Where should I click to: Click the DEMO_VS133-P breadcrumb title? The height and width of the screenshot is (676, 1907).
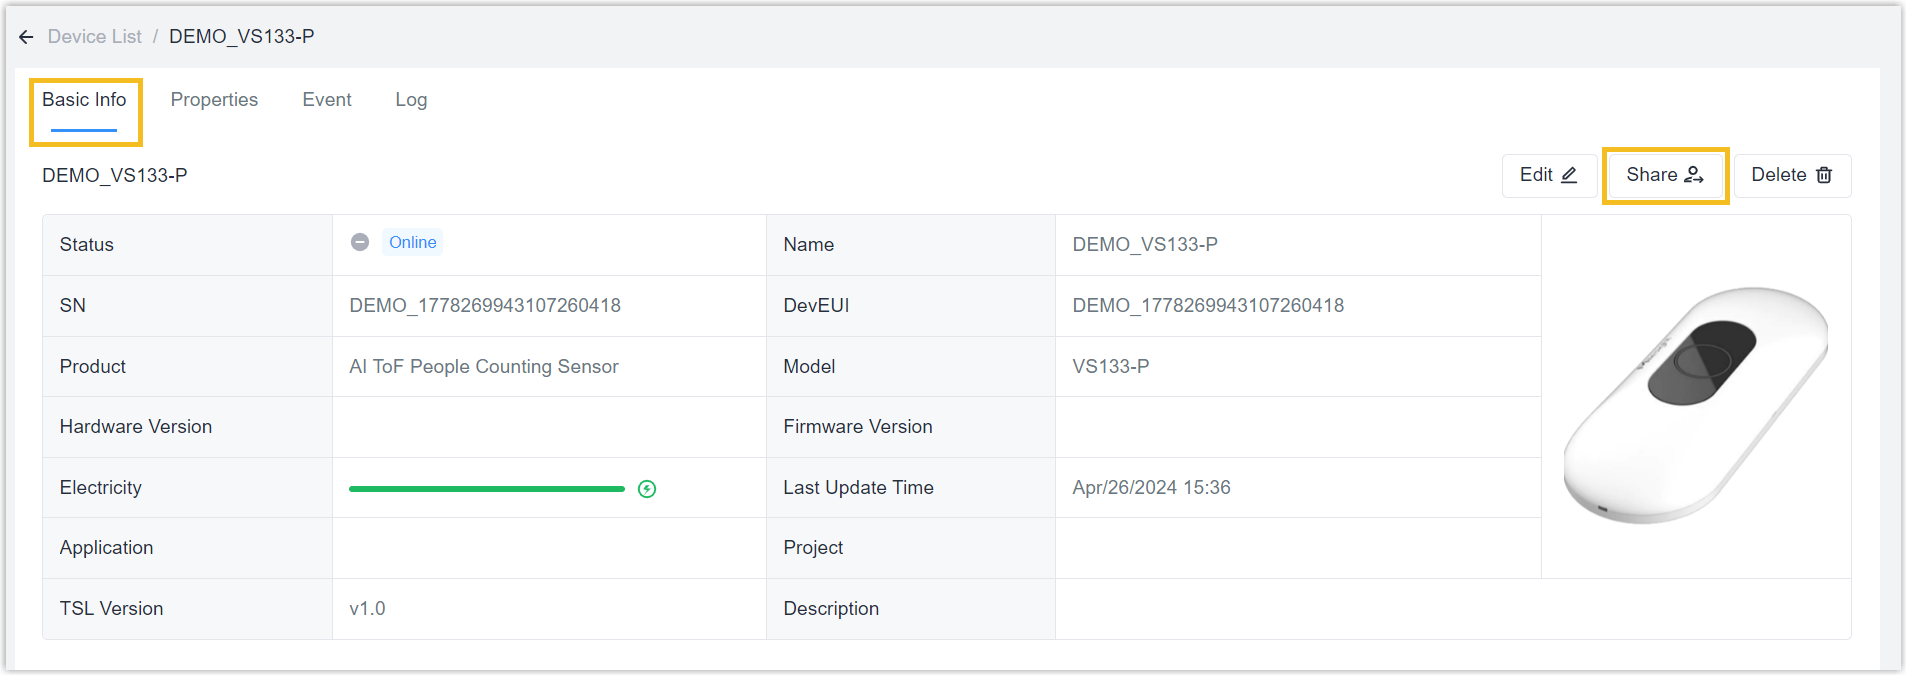[x=241, y=37]
